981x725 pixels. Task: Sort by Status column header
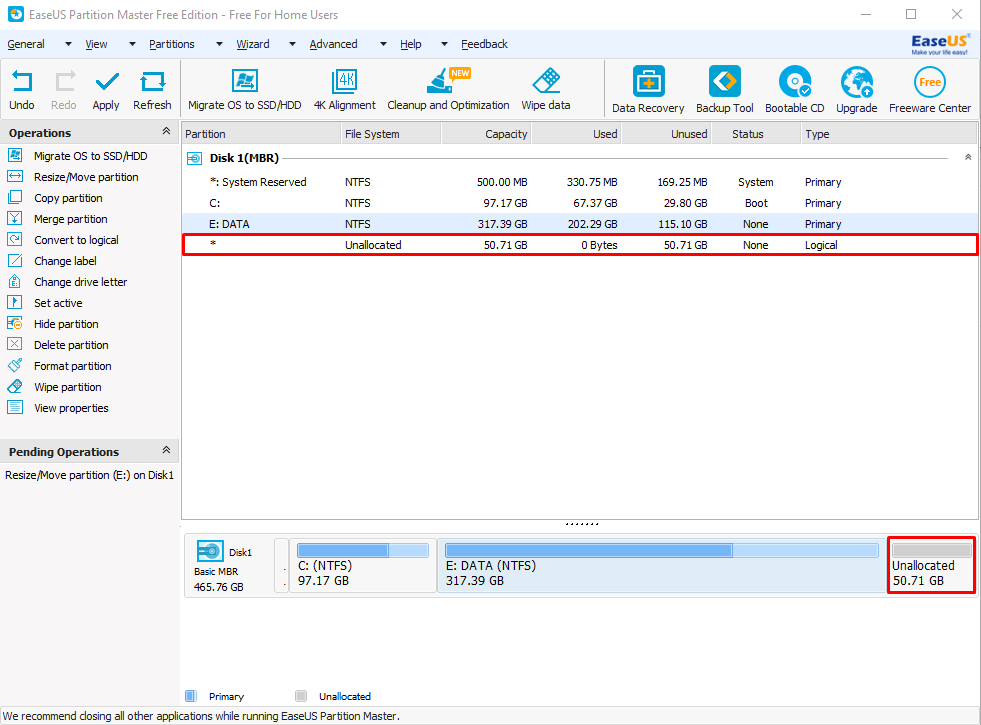(756, 134)
